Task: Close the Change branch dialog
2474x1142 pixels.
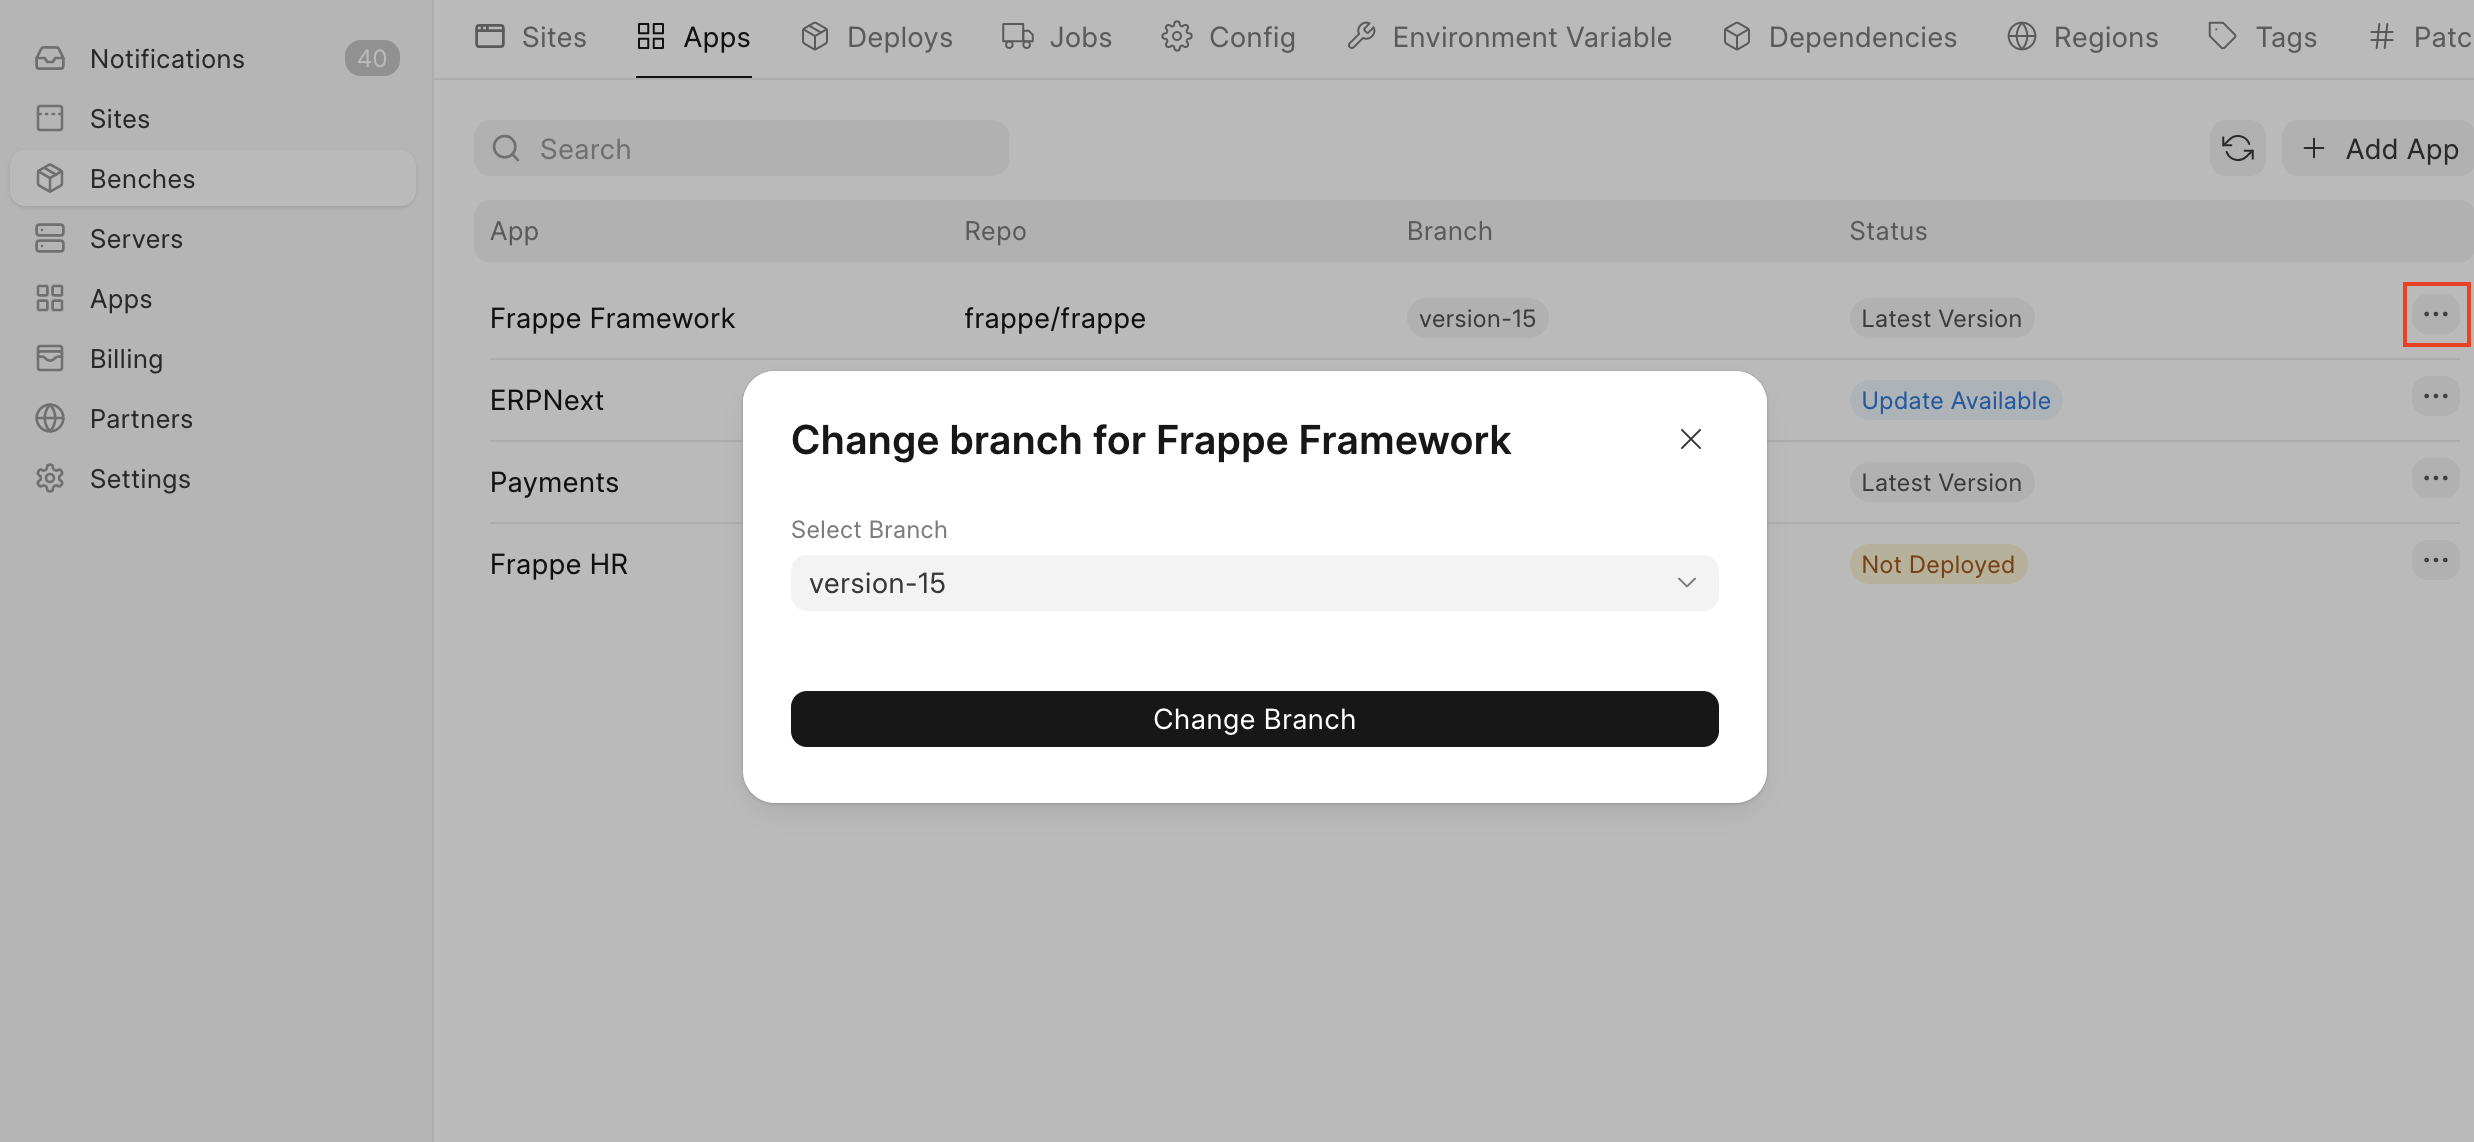Action: point(1690,439)
